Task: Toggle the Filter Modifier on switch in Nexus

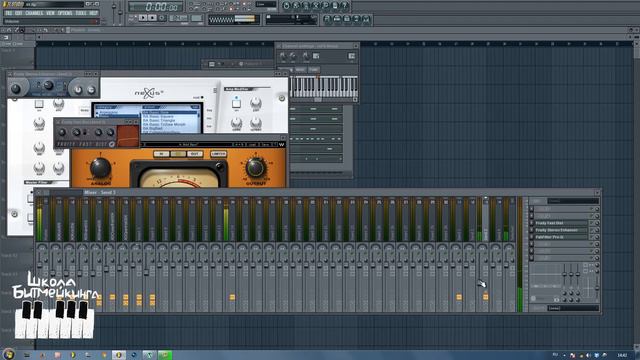Action: coord(39,104)
